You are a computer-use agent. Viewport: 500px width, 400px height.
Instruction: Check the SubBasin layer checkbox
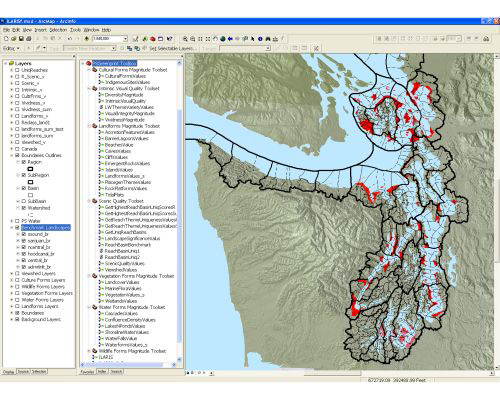[24, 201]
